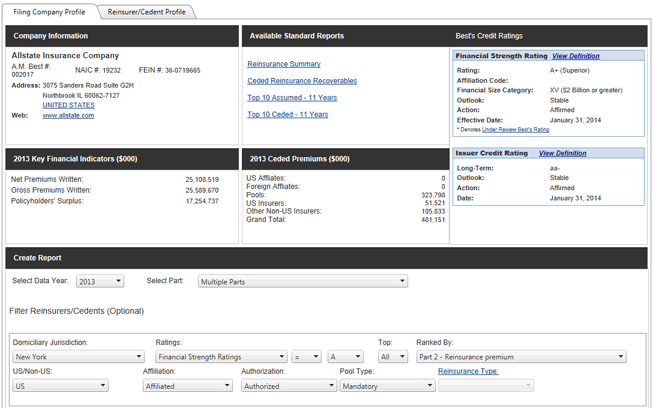Visit the www.allstate.com website link
Screen dimensions: 653x408
click(x=68, y=115)
